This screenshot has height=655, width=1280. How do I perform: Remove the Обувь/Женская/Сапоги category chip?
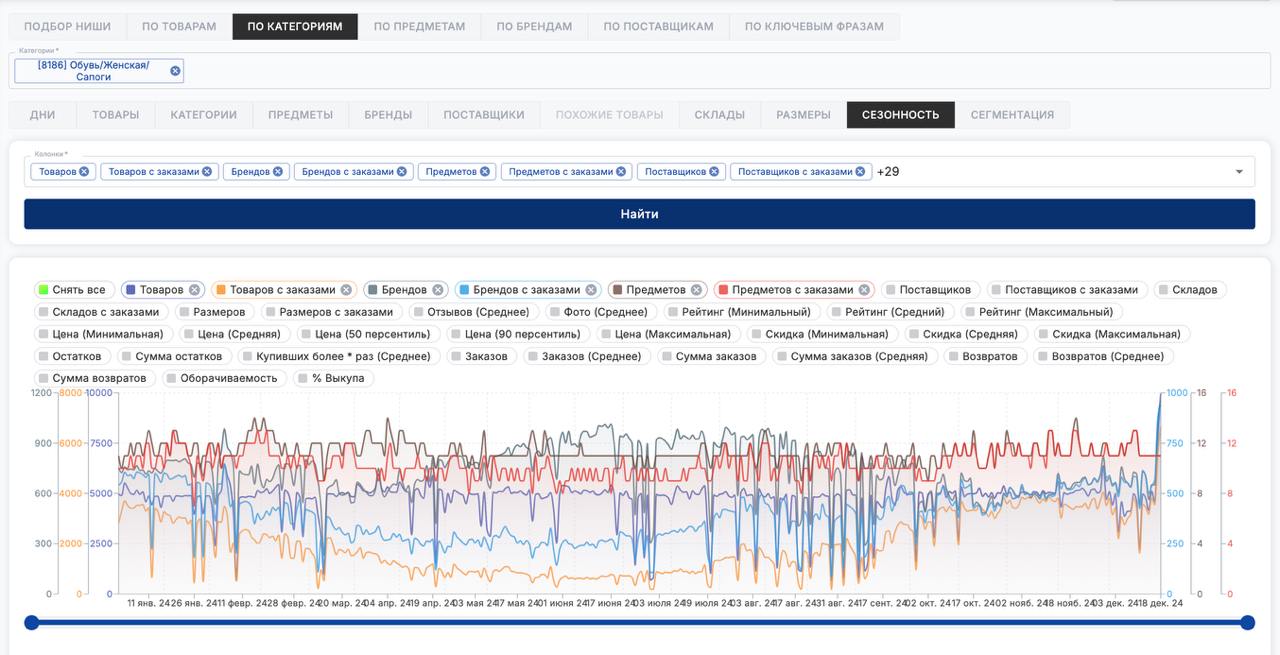pyautogui.click(x=176, y=71)
